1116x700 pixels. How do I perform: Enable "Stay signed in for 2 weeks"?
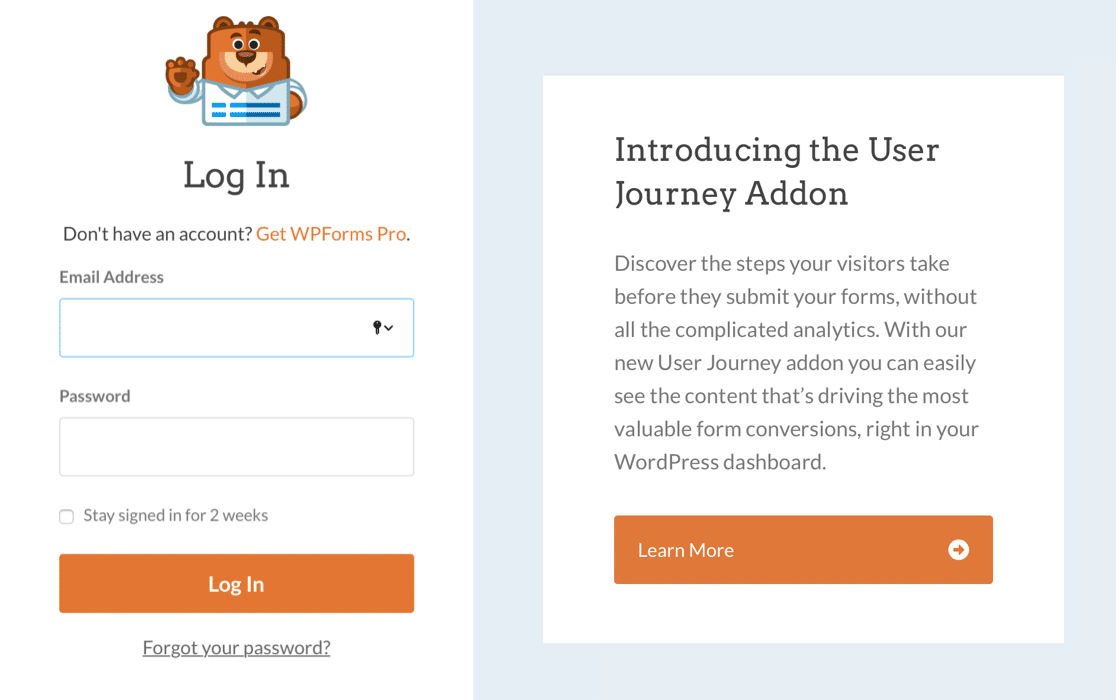click(66, 516)
